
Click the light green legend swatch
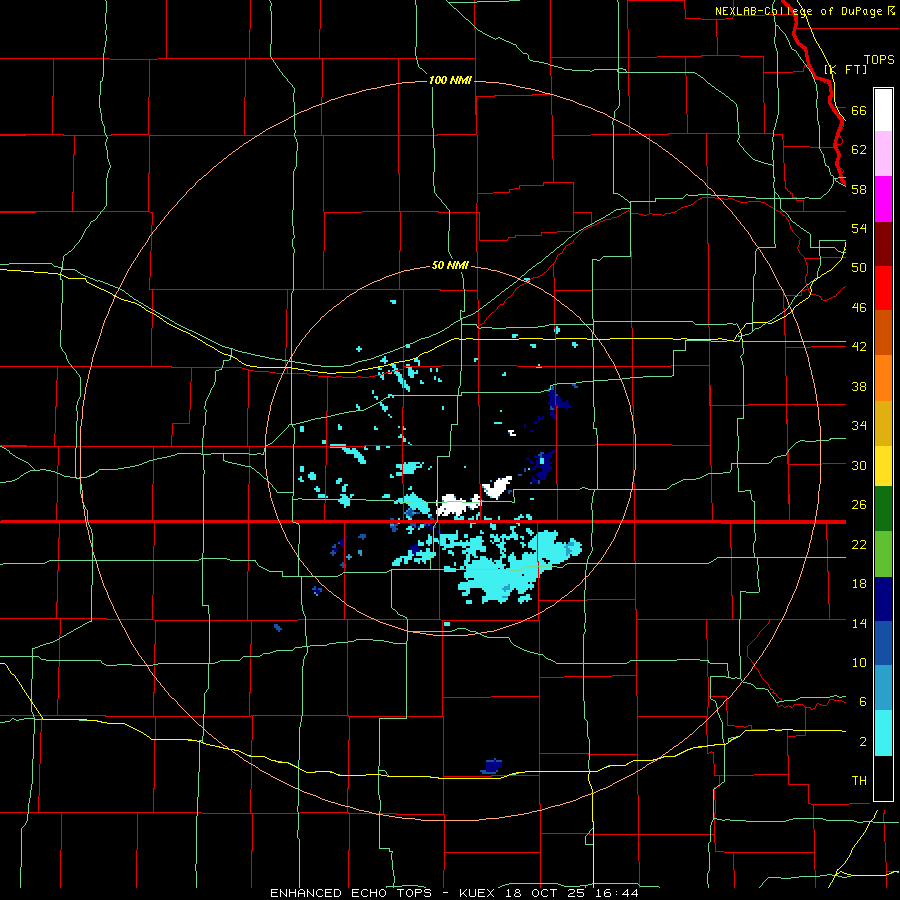(883, 554)
